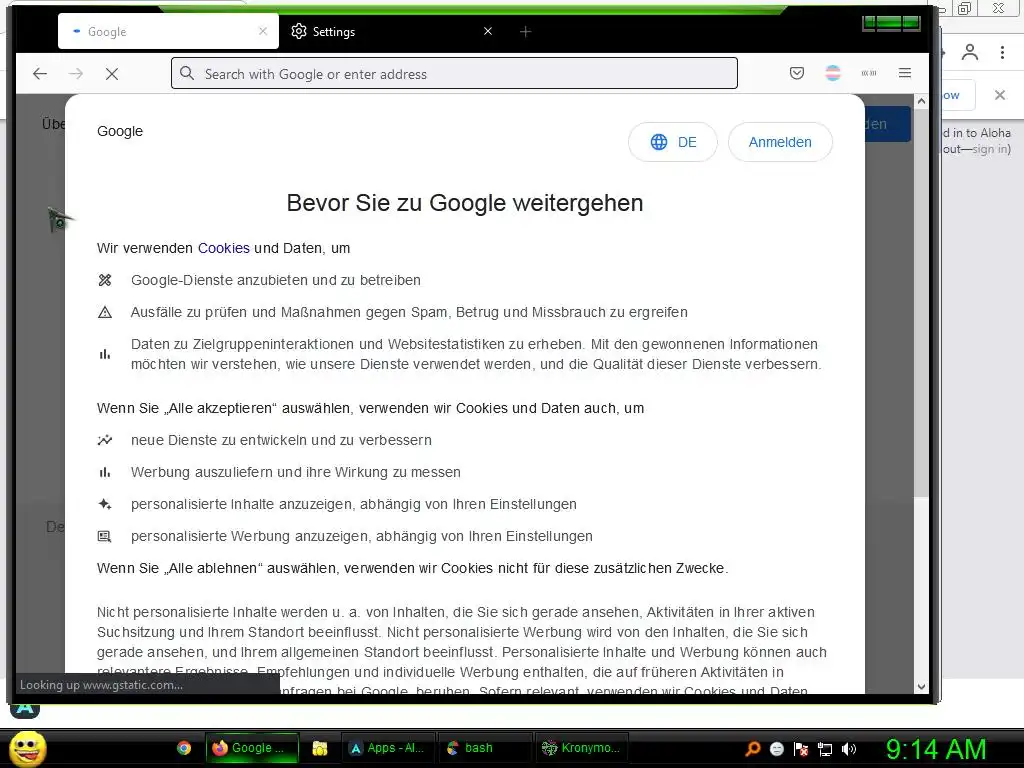The height and width of the screenshot is (768, 1024).
Task: Click the volume speaker tray icon
Action: 849,749
